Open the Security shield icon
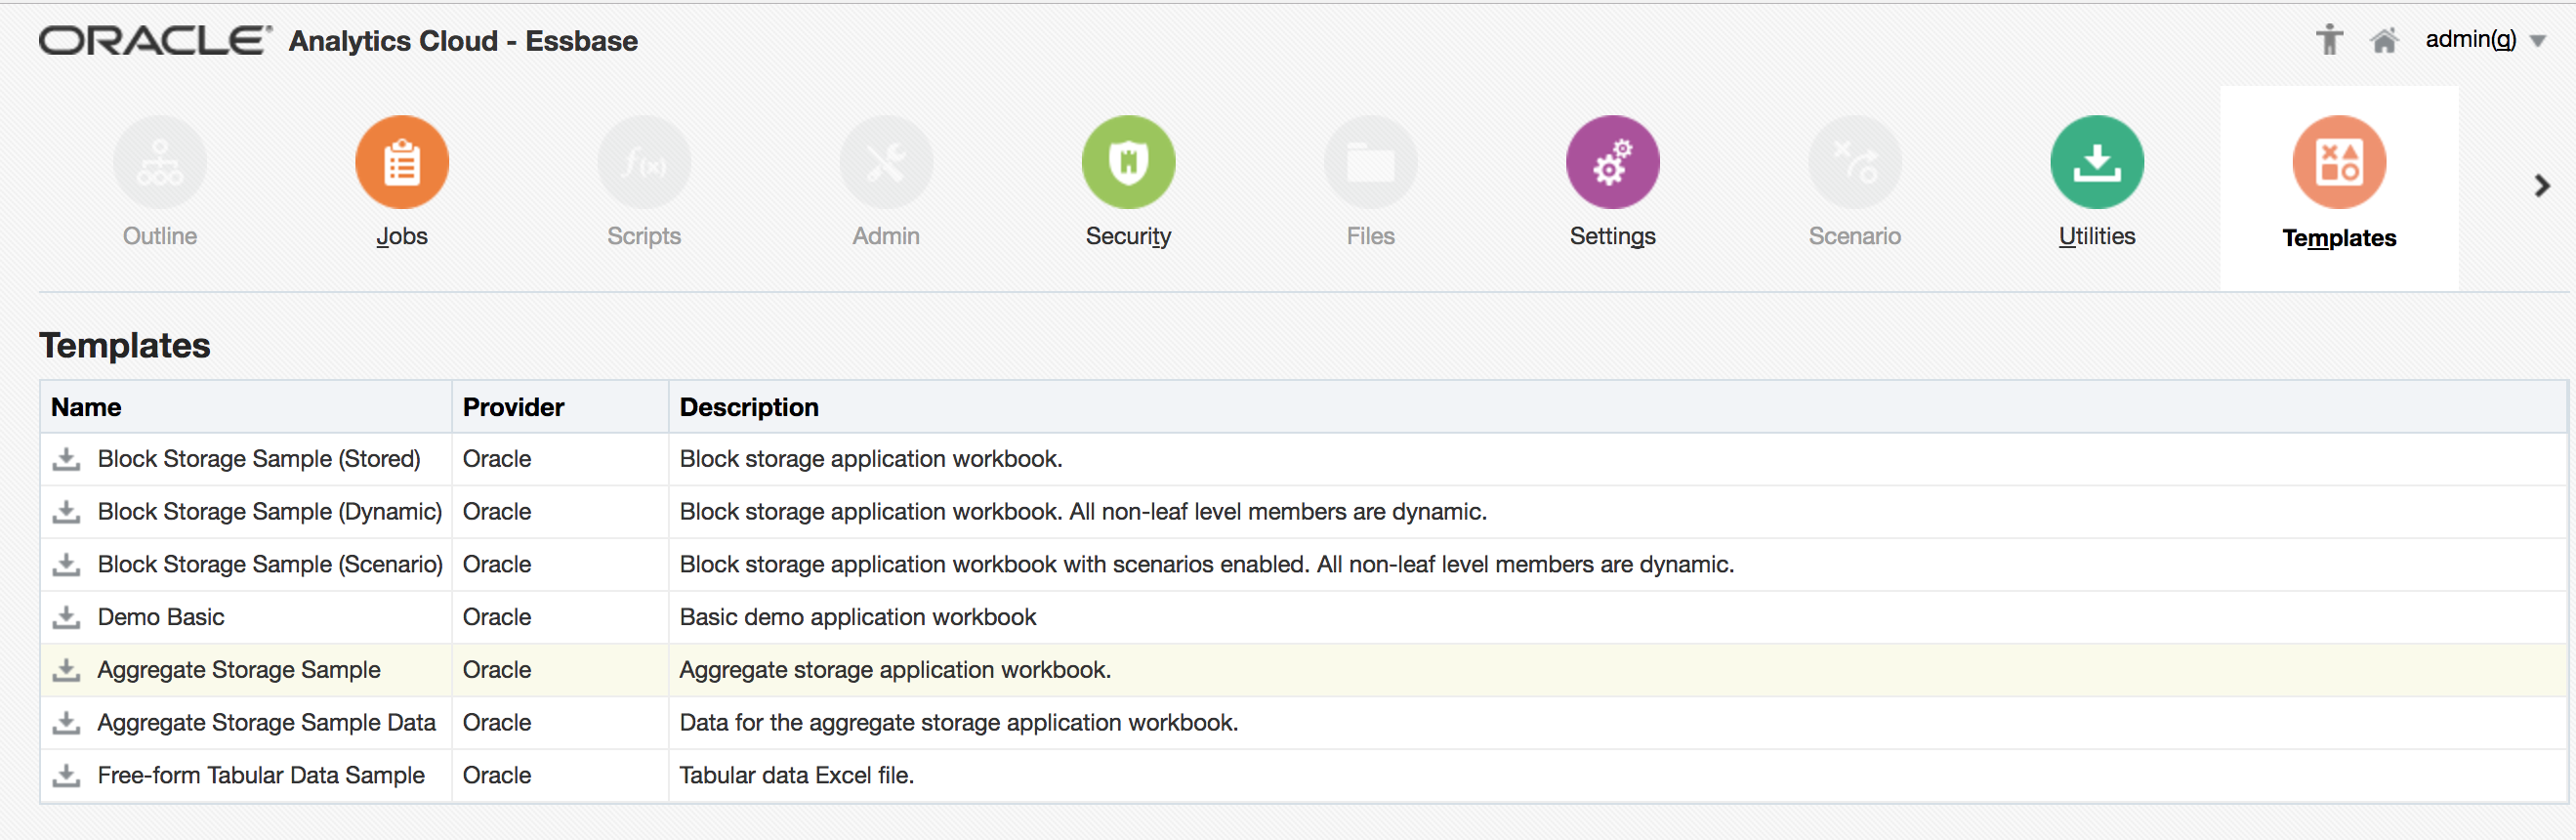 point(1128,162)
